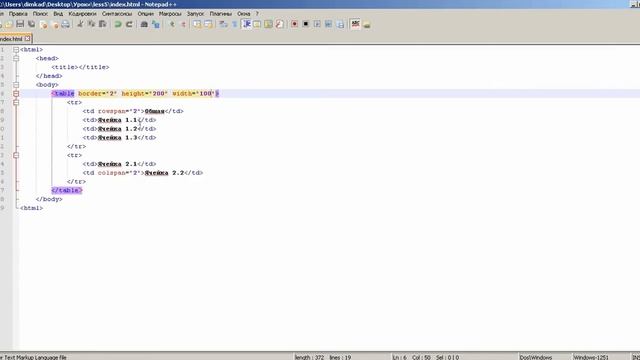Click the Close All toolbar icon
640x360 pixels.
(x=54, y=24)
